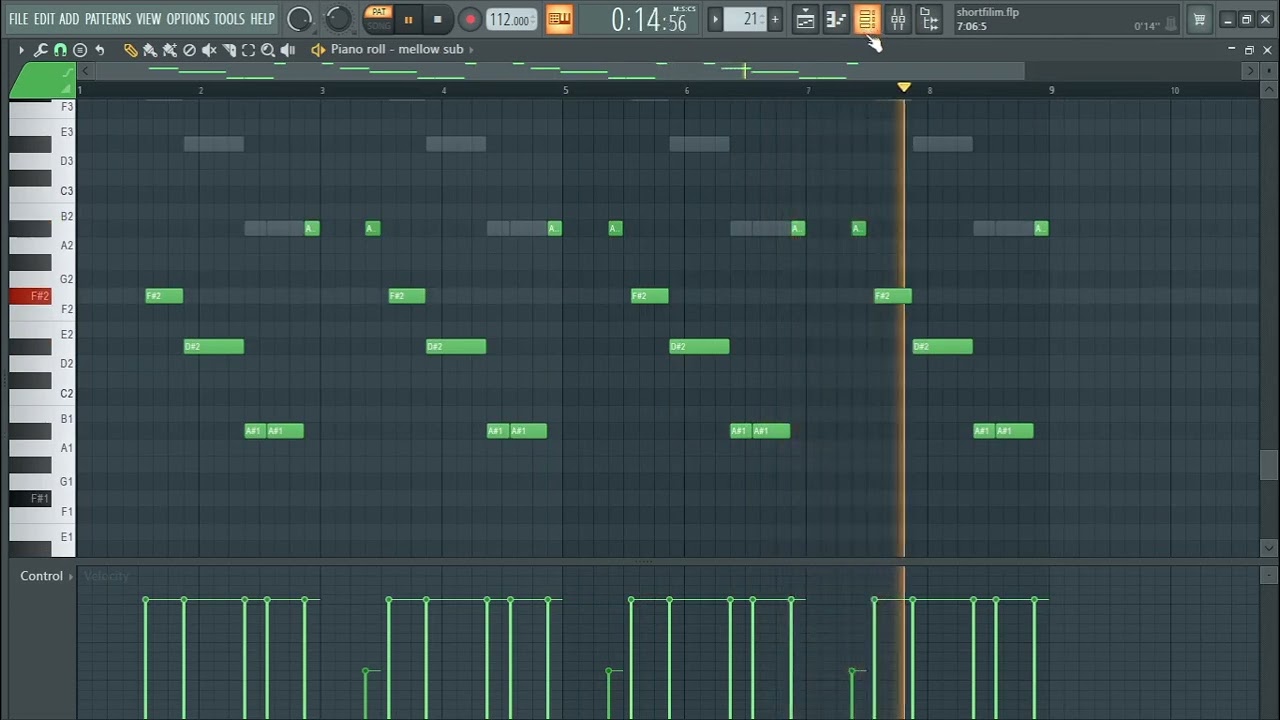Viewport: 1280px width, 720px height.
Task: Select the Mute tool
Action: point(209,50)
